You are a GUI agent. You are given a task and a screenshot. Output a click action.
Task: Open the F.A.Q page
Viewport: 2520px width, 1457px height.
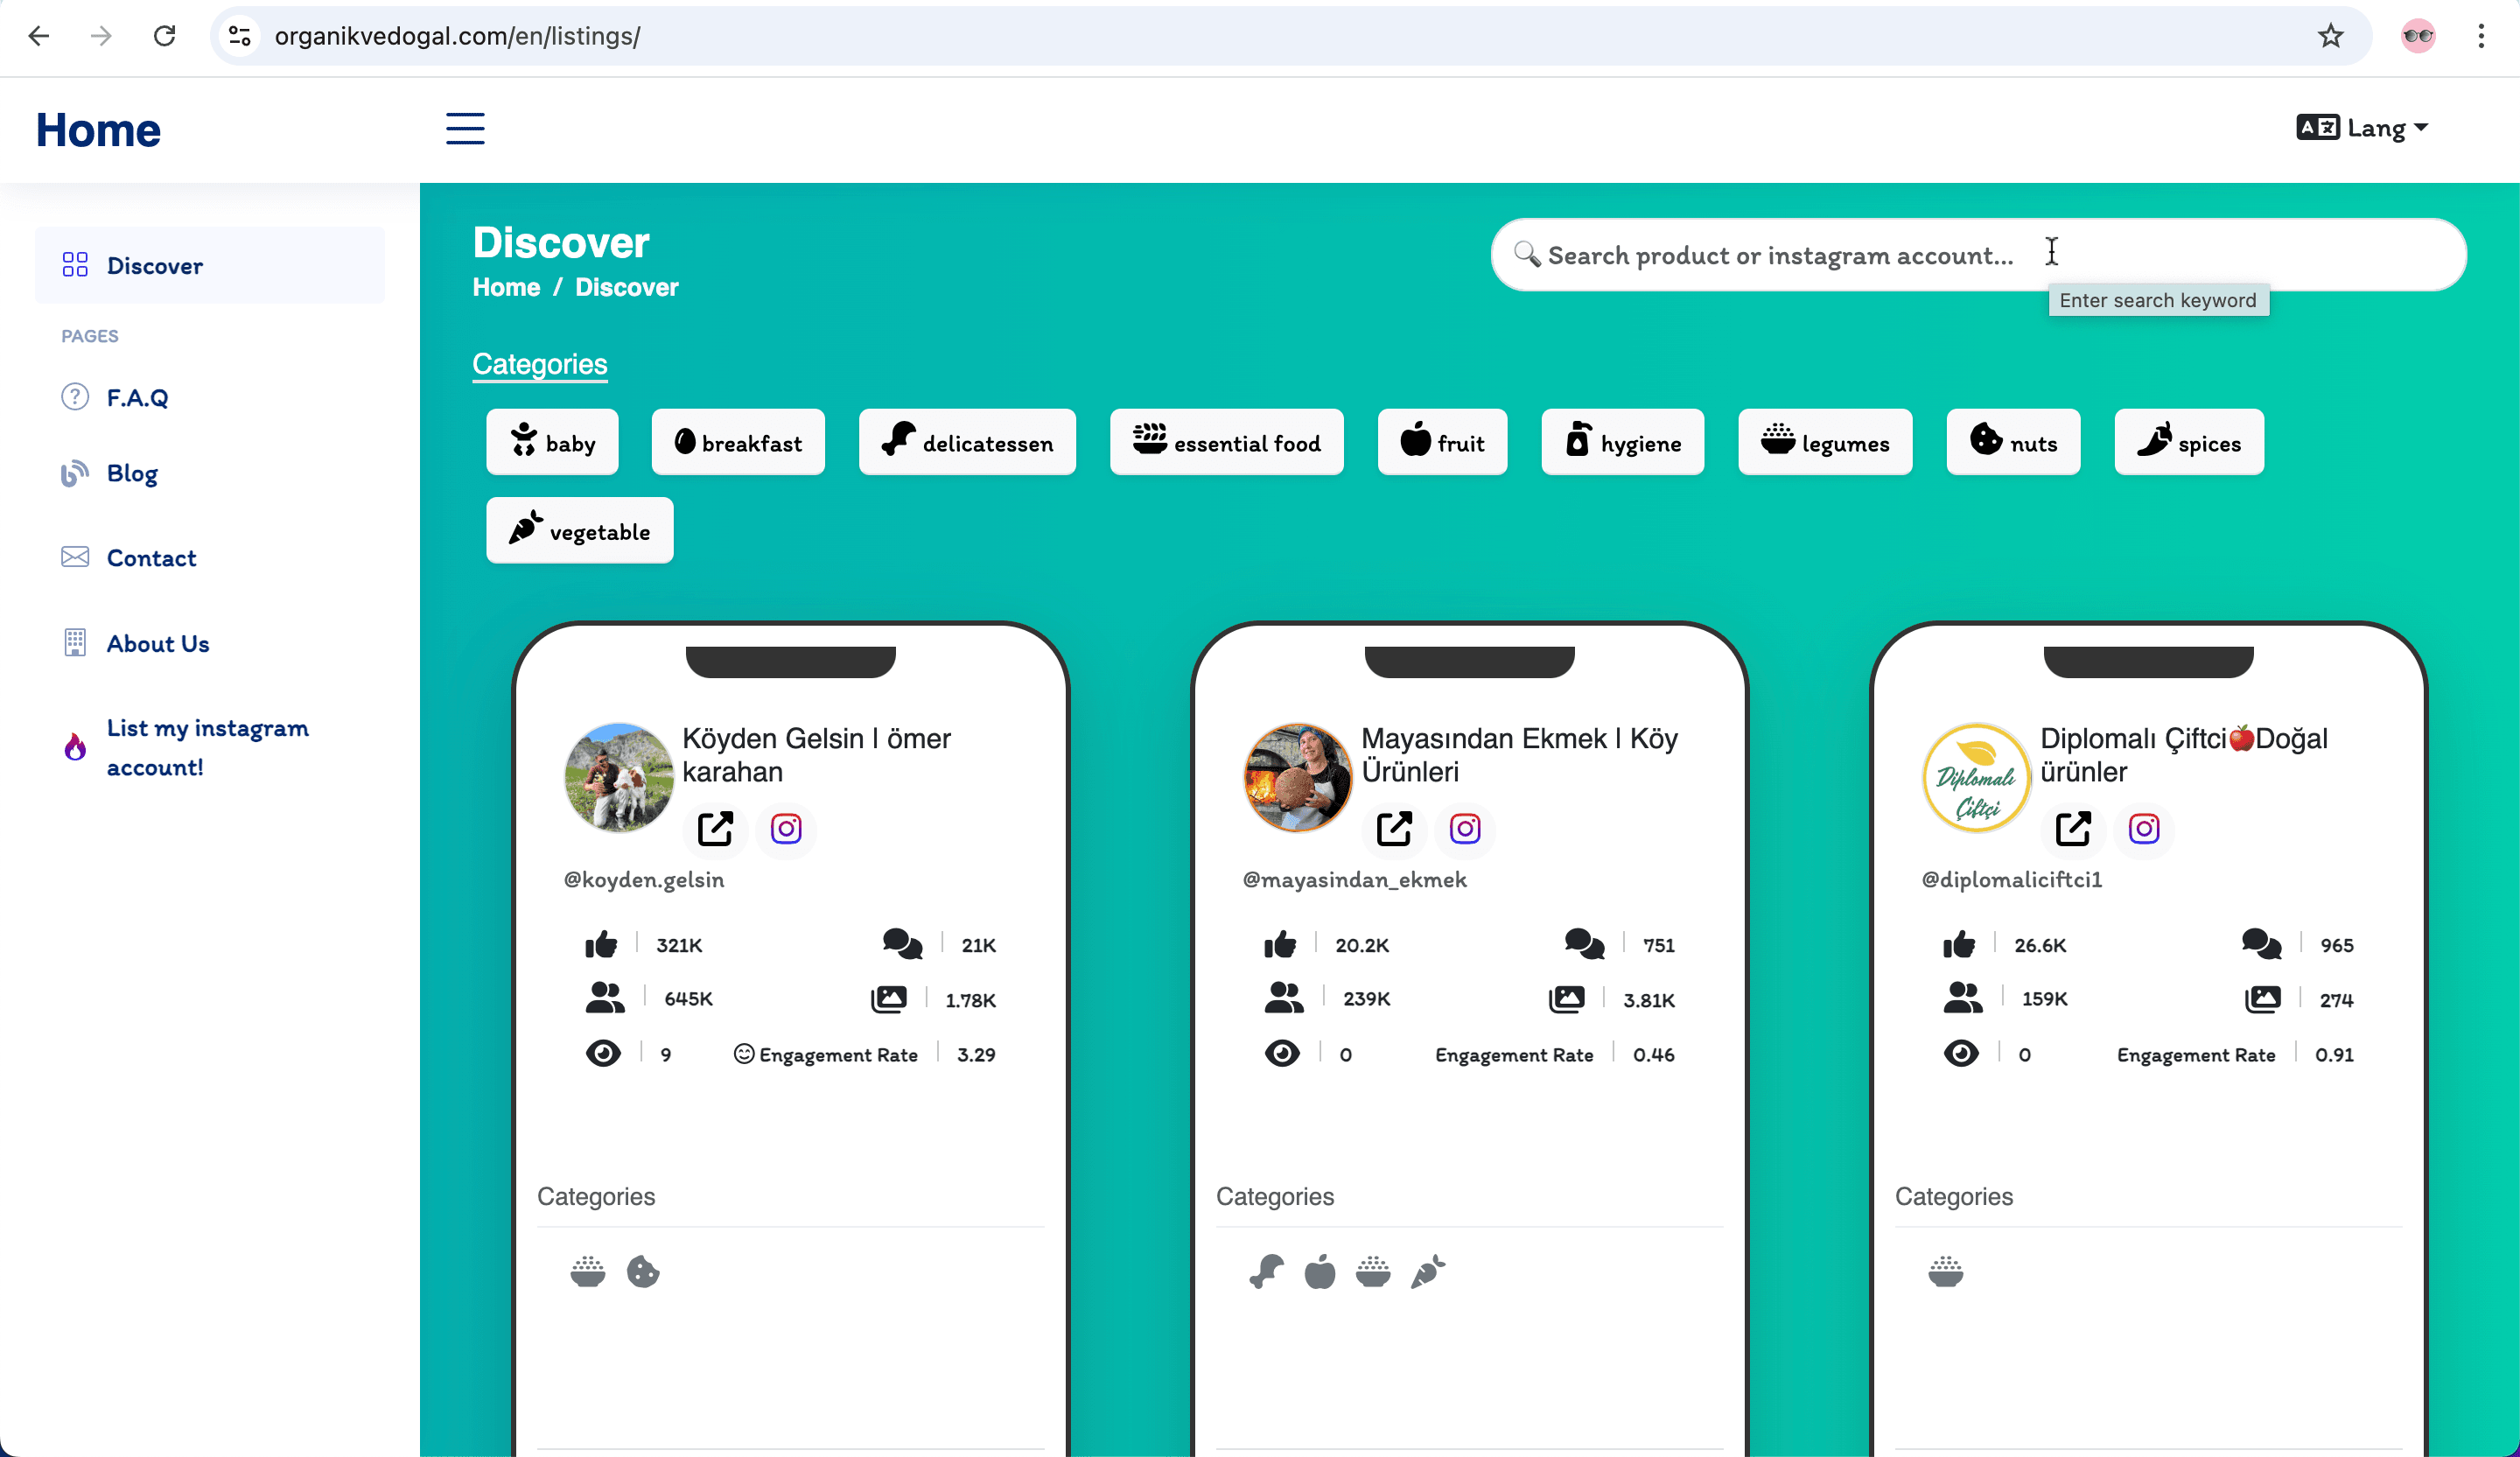(x=137, y=397)
